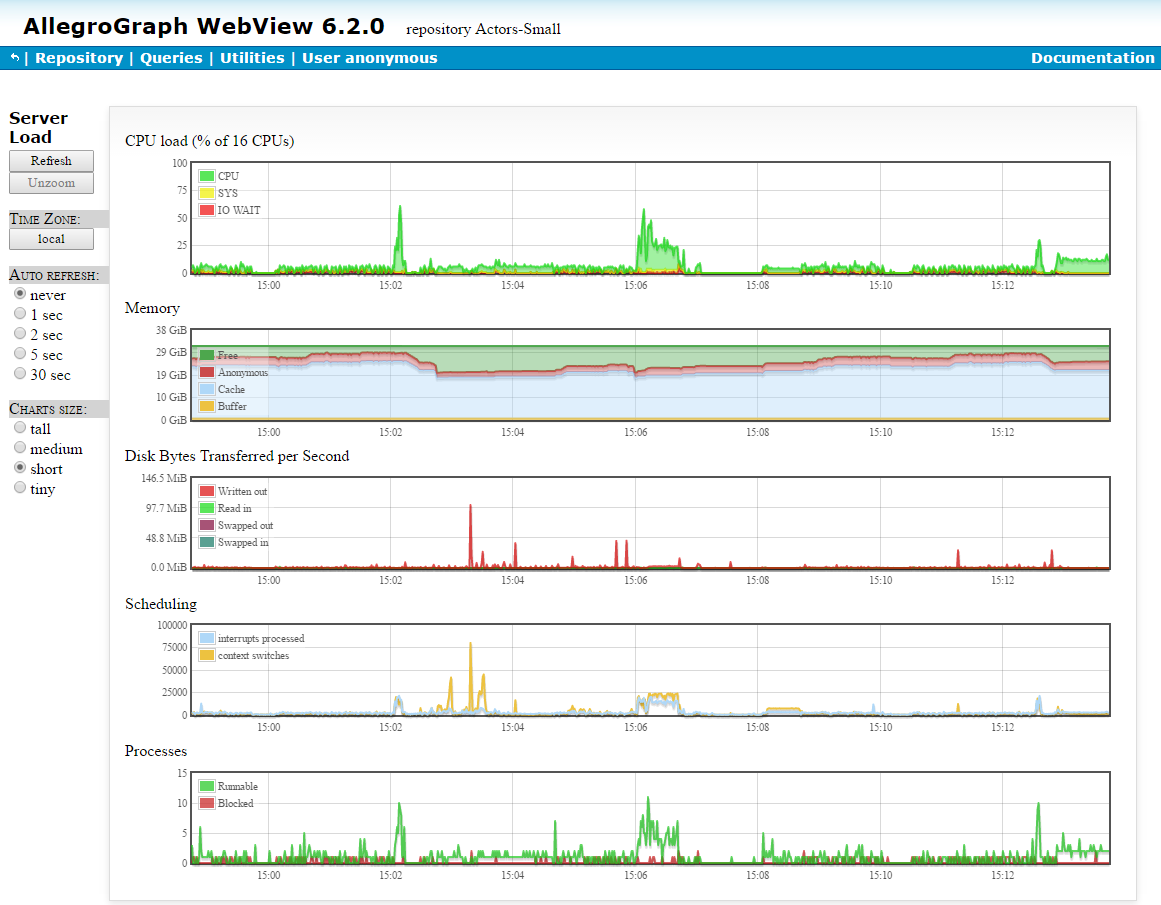Open the User anonymous menu
This screenshot has height=905, width=1161.
click(x=369, y=58)
